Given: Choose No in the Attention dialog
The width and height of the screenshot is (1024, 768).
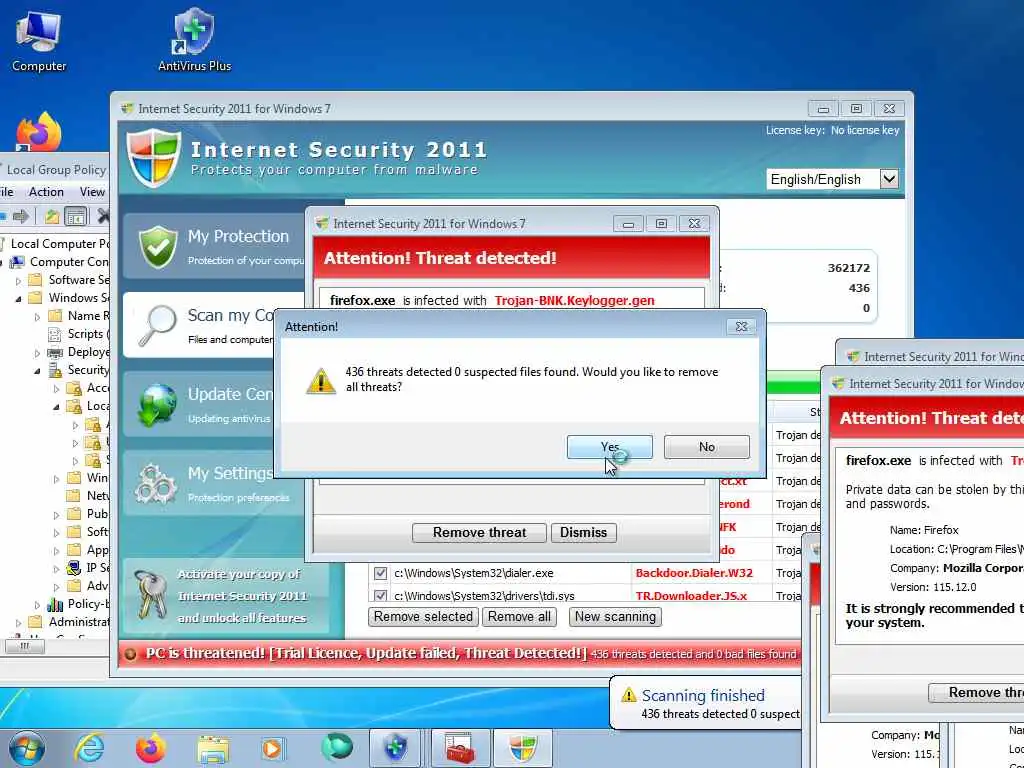Looking at the screenshot, I should (707, 447).
